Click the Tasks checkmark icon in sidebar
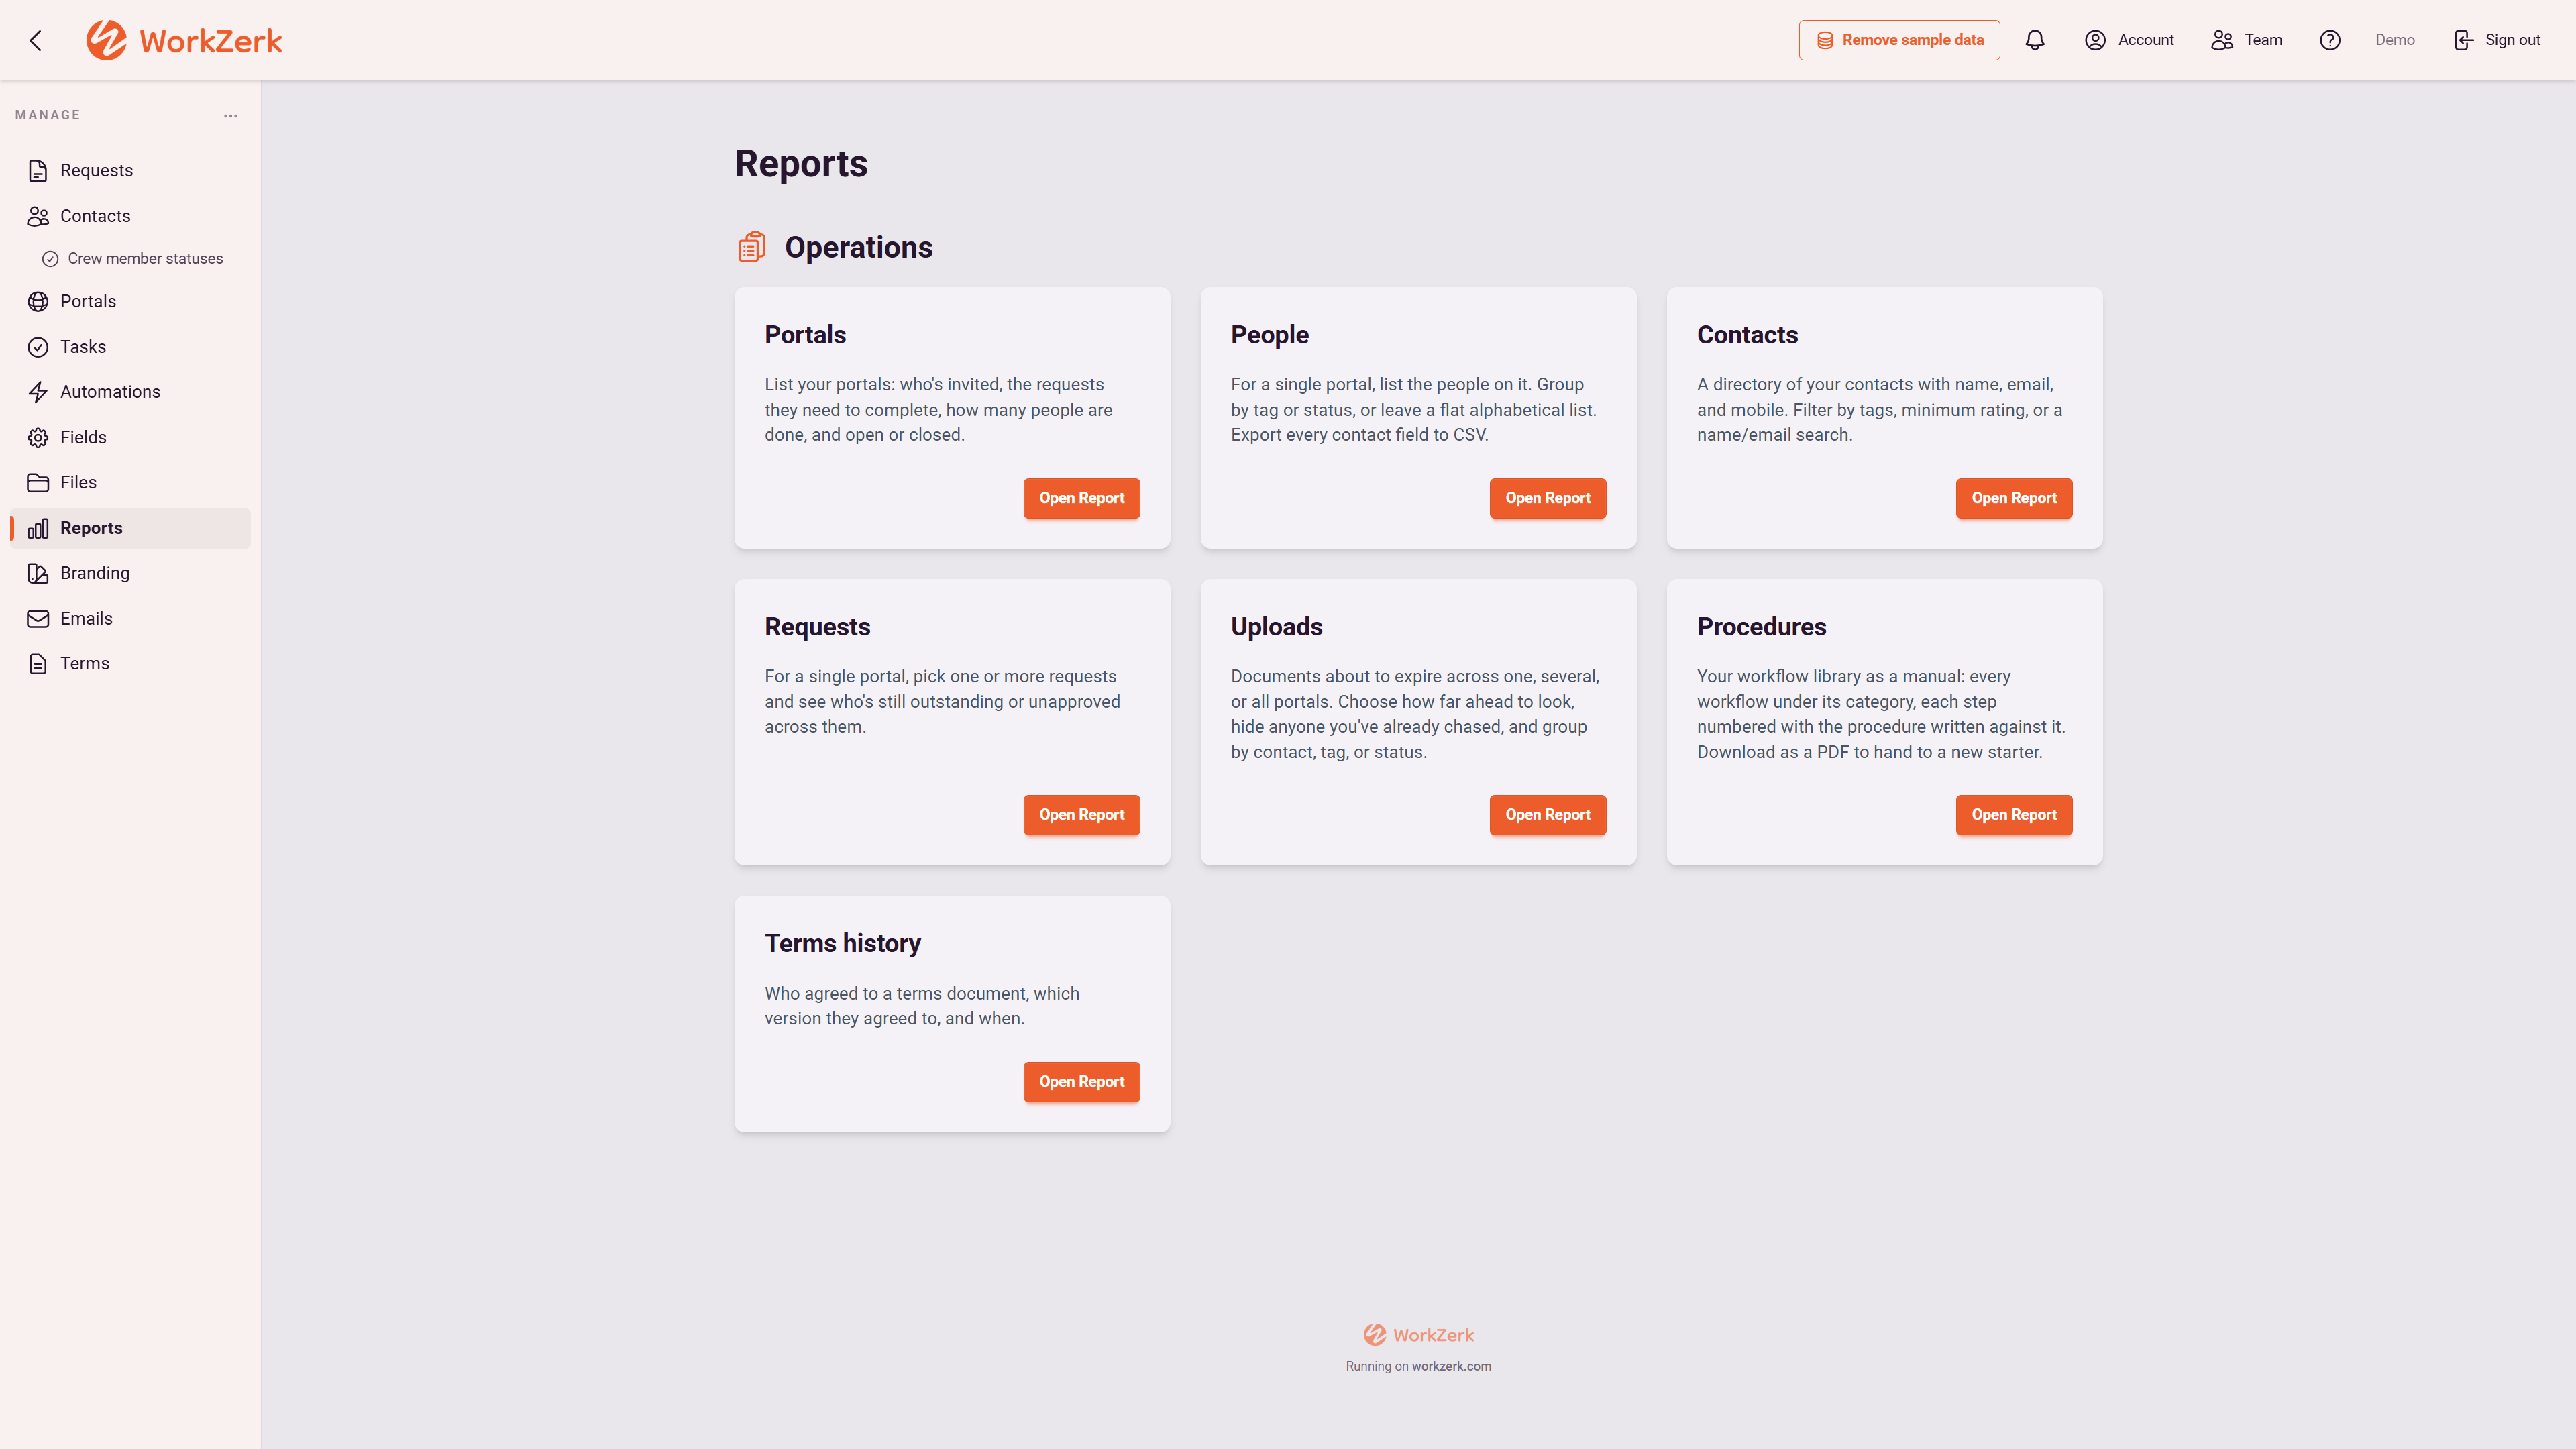 click(x=38, y=347)
